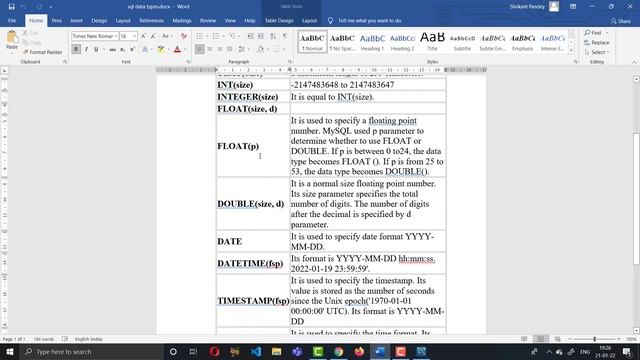Collapse the ribbon chevron
640x360 pixels.
(x=634, y=62)
